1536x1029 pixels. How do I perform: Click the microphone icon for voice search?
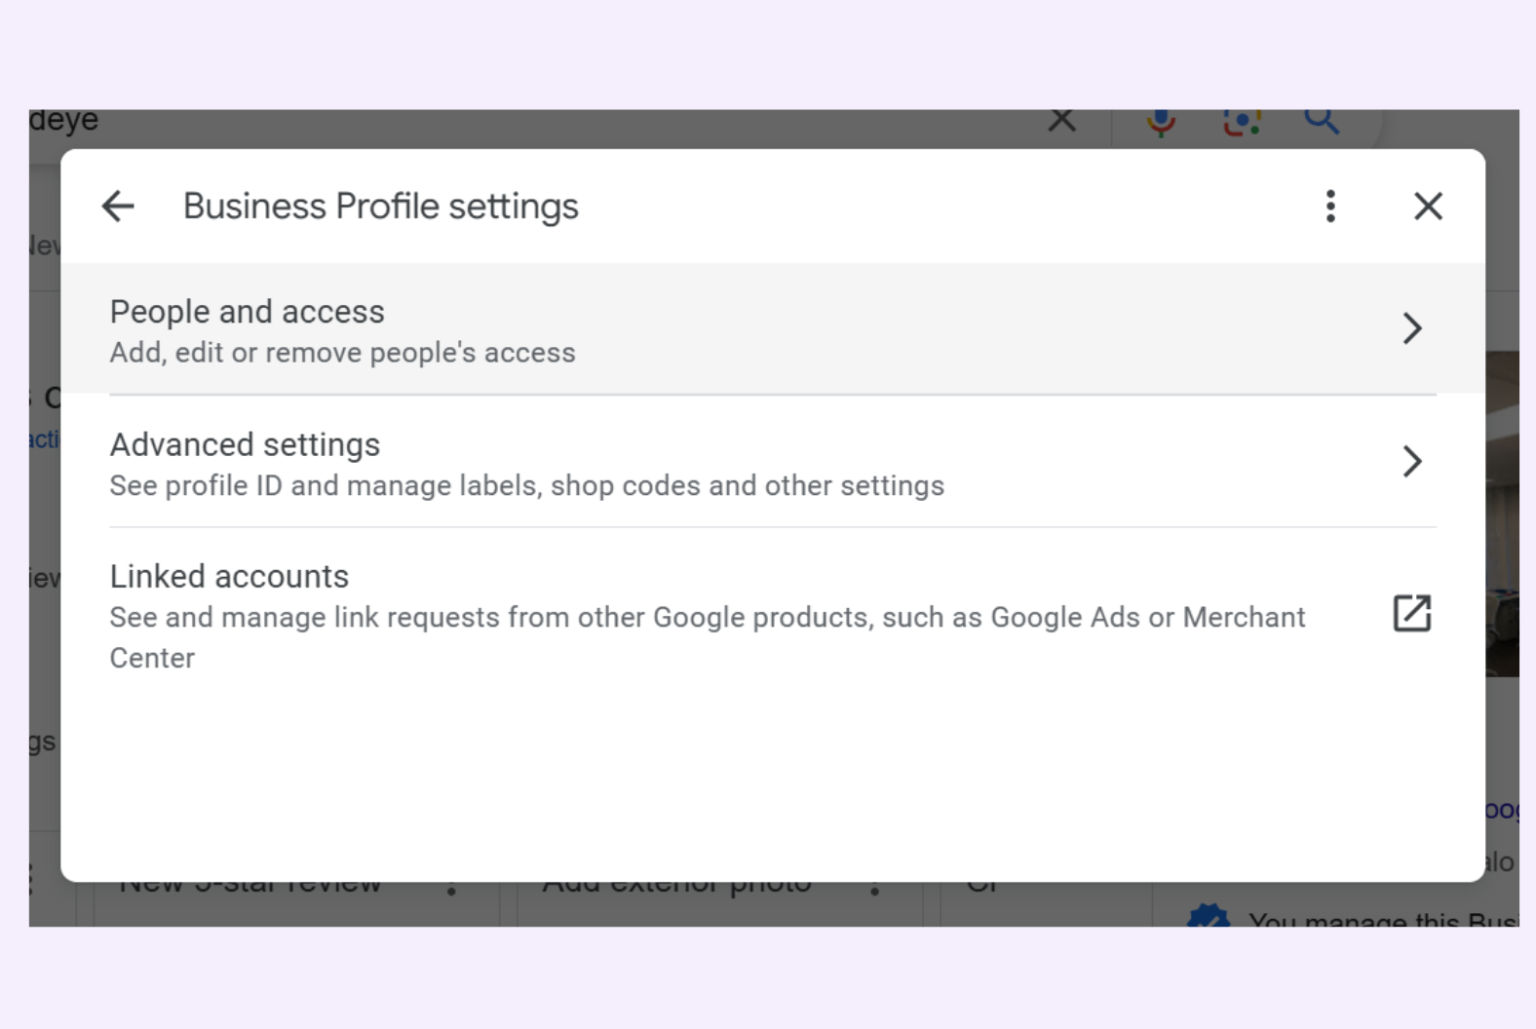(x=1161, y=119)
